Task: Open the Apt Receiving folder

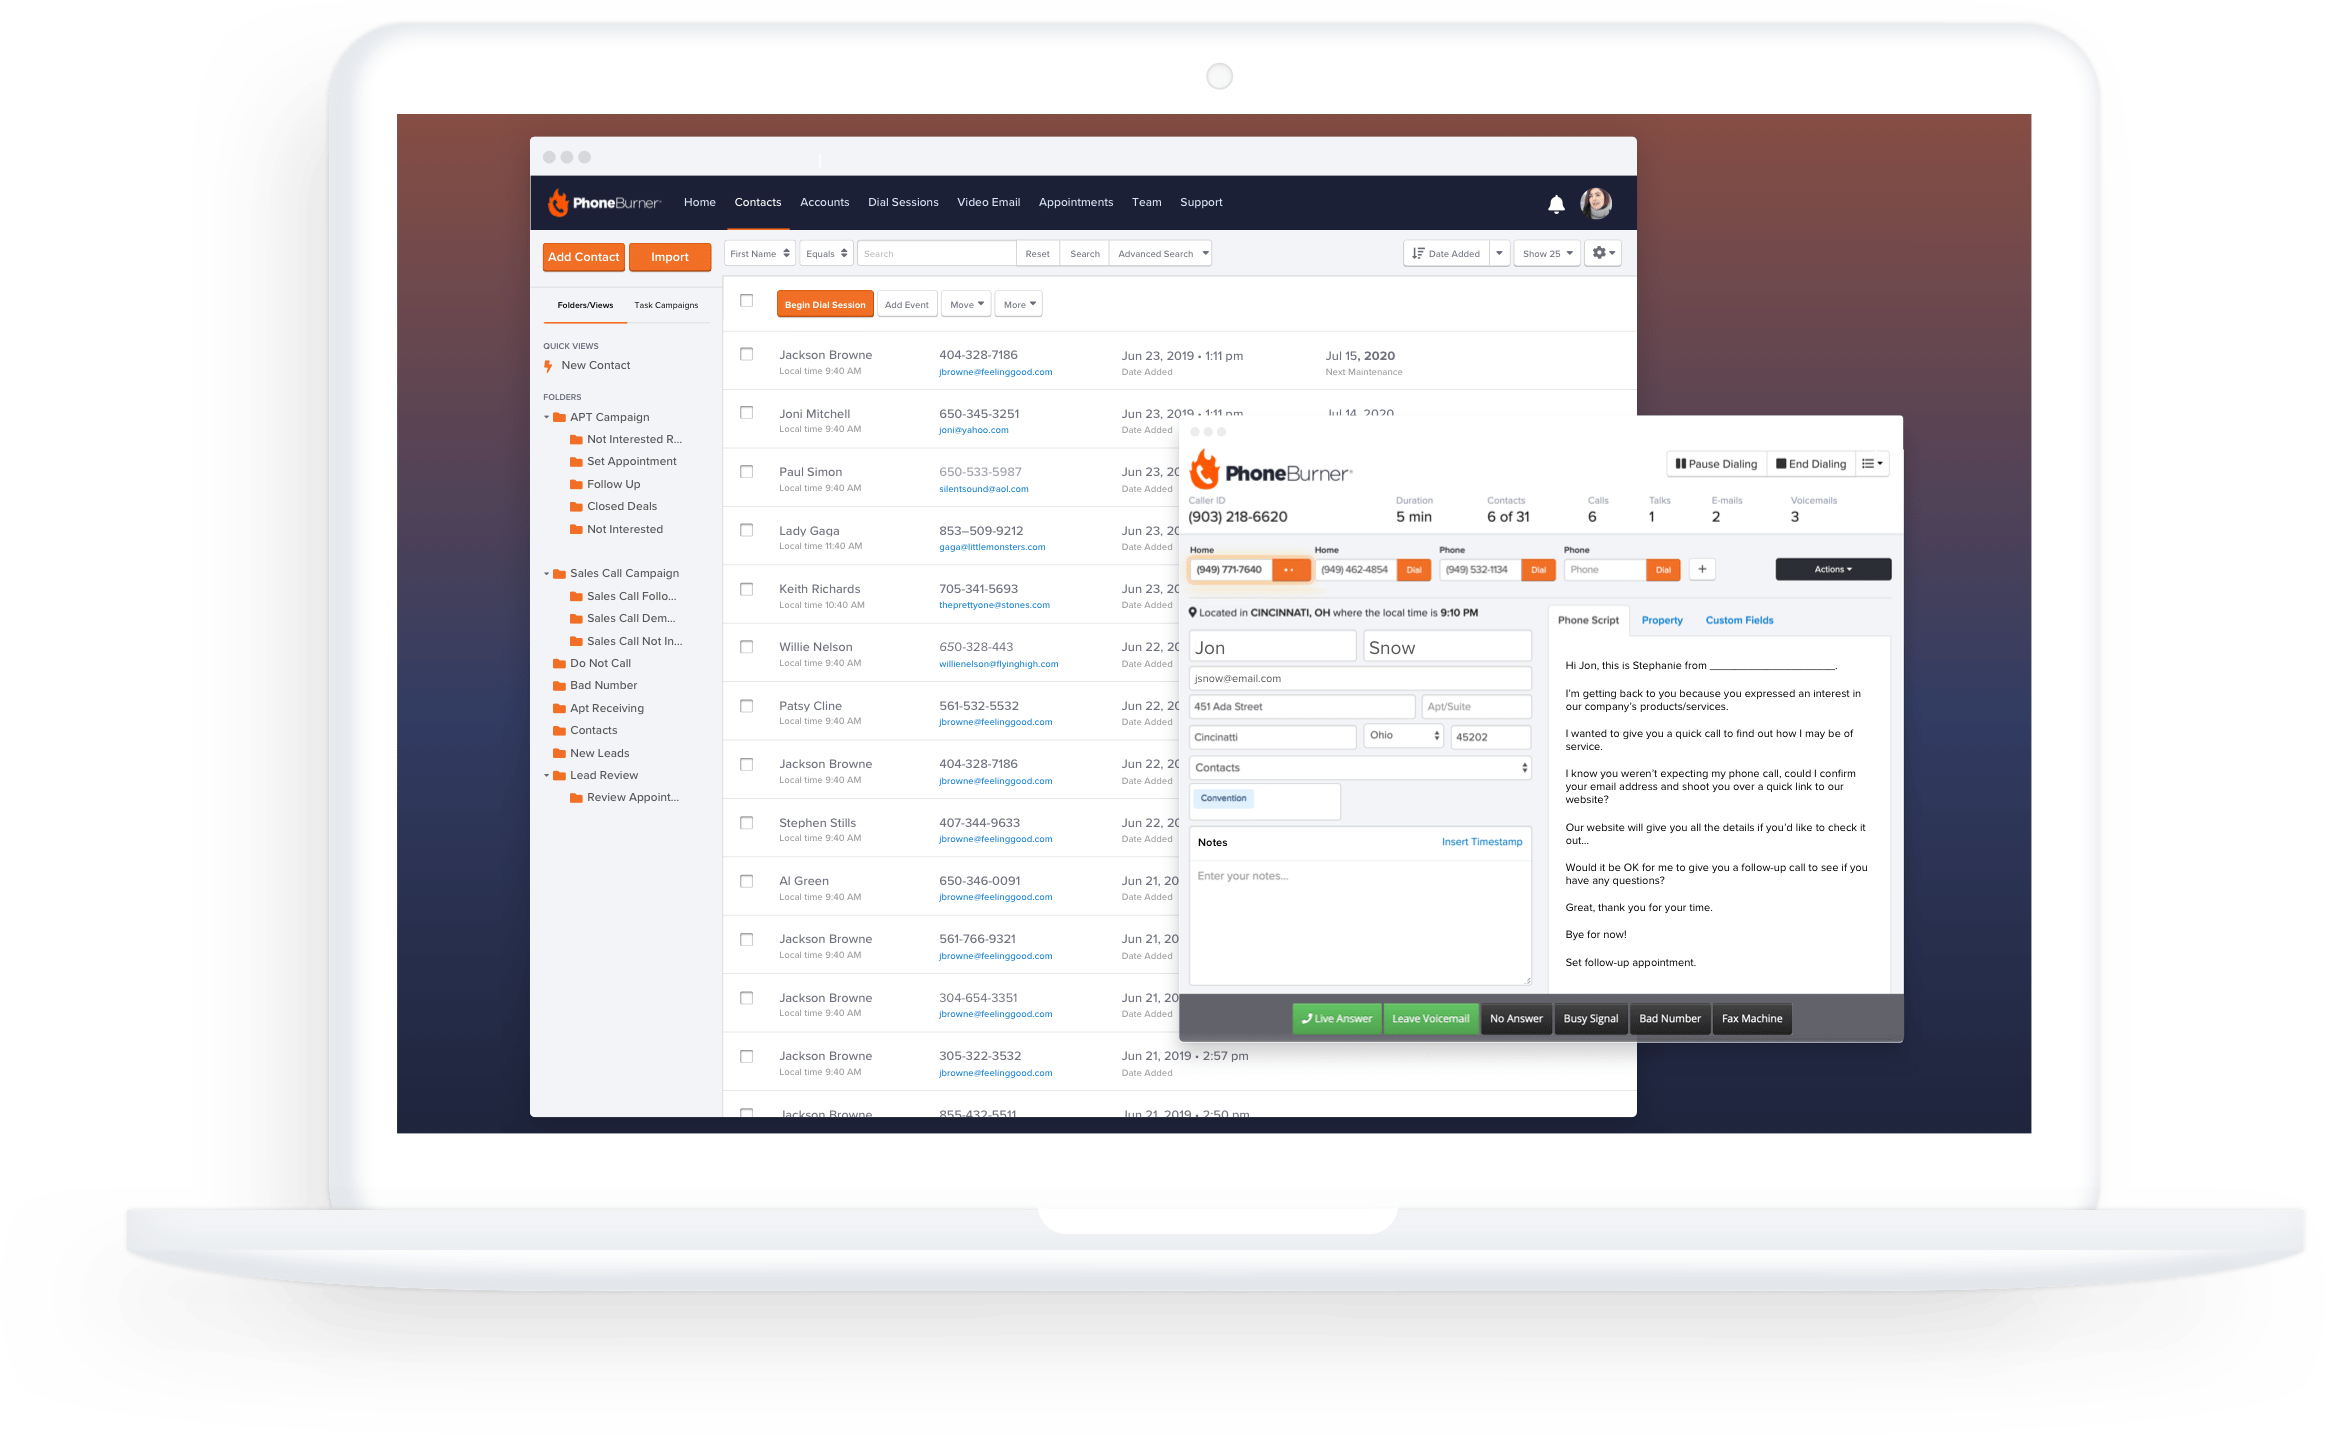Action: [599, 708]
